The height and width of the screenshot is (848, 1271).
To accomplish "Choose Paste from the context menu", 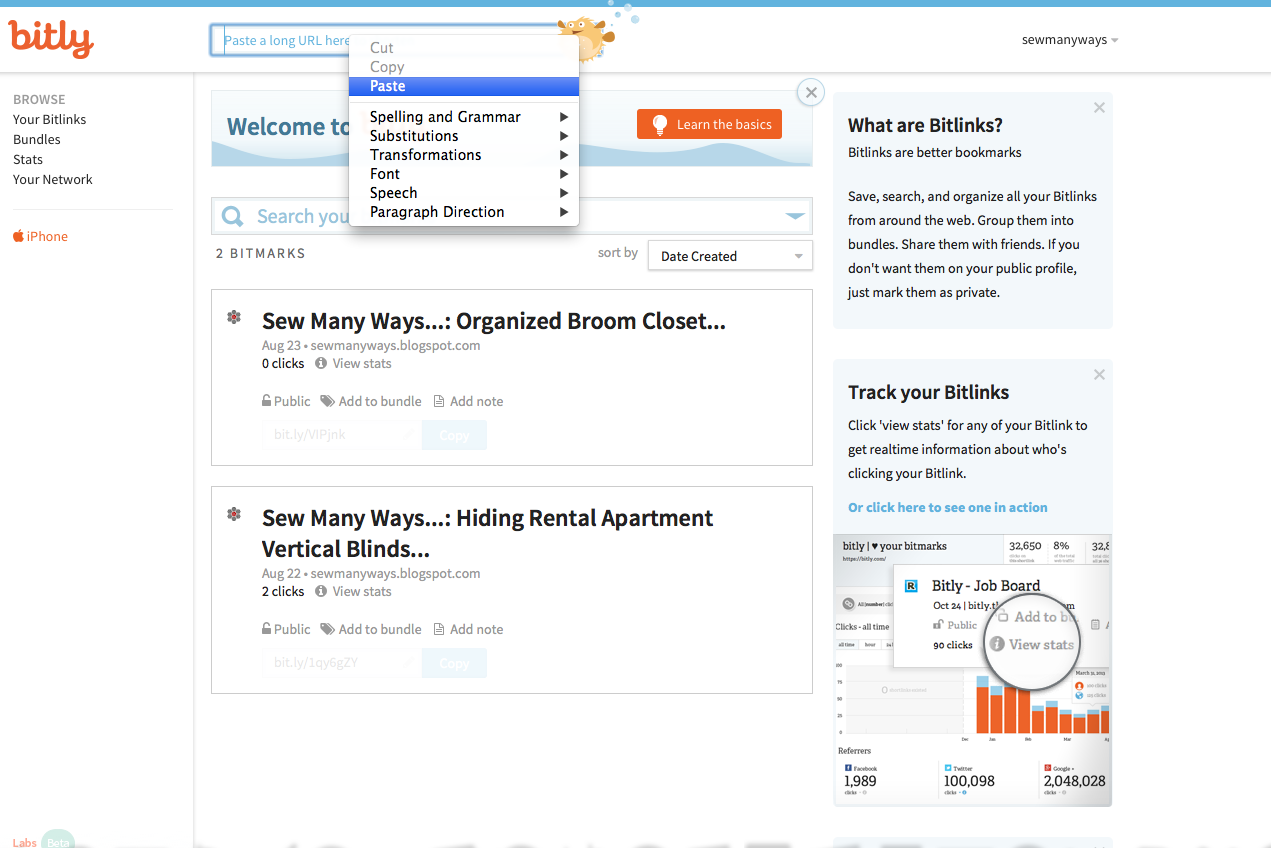I will [x=464, y=86].
